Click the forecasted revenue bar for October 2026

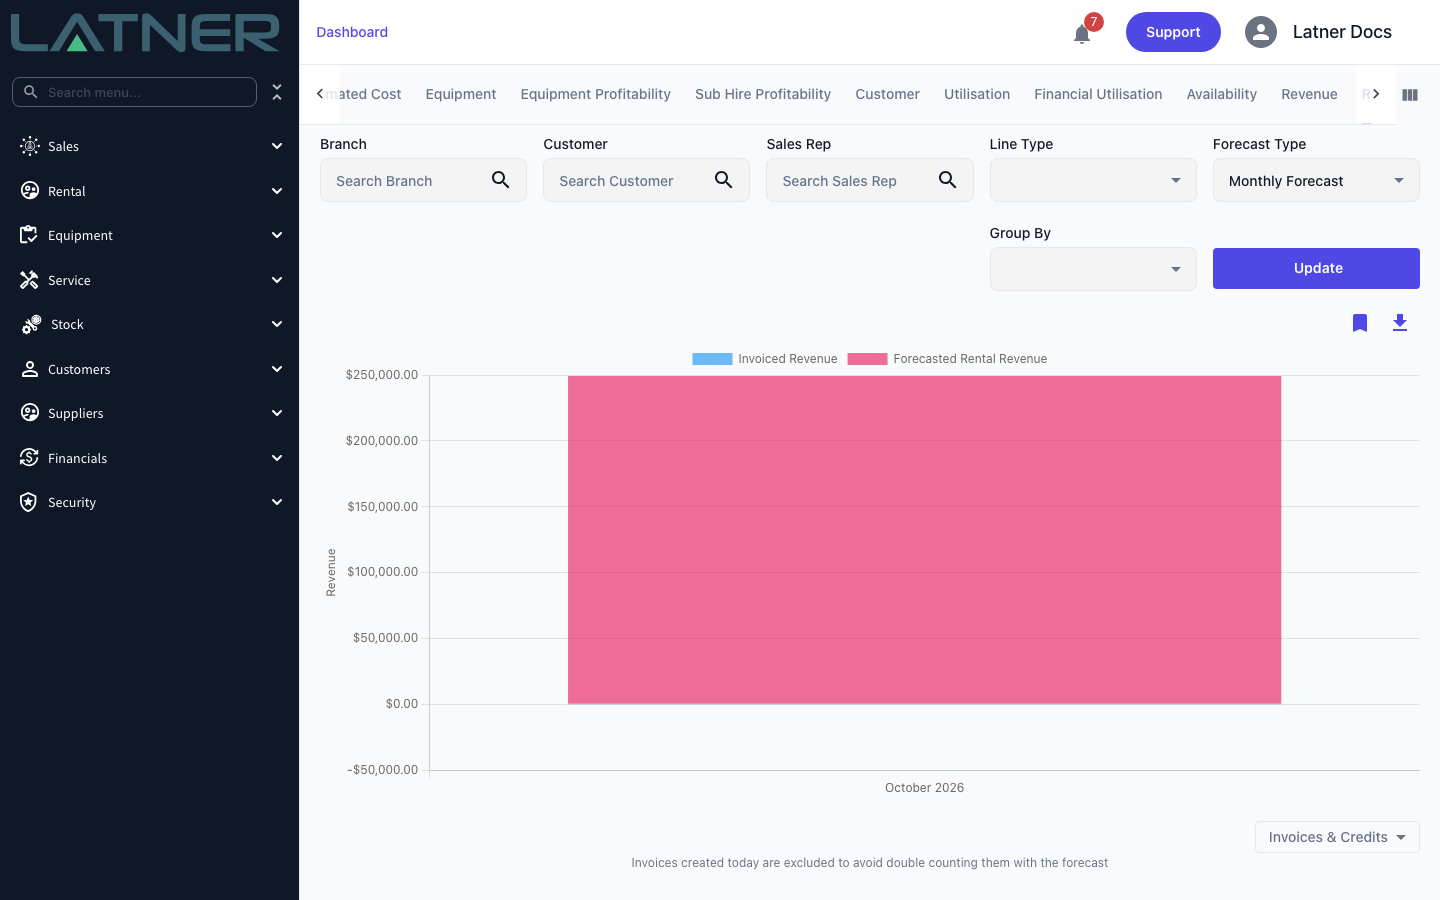[924, 540]
